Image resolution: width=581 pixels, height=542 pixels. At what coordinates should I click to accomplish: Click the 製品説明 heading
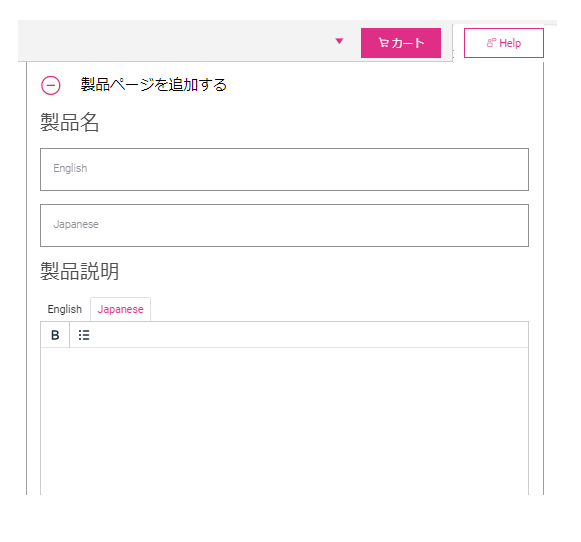[80, 272]
